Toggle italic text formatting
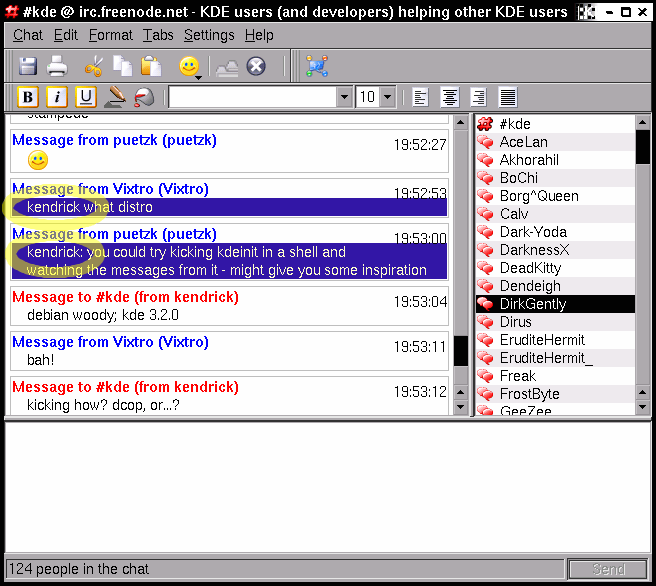Viewport: 656px width, 586px height. [57, 97]
